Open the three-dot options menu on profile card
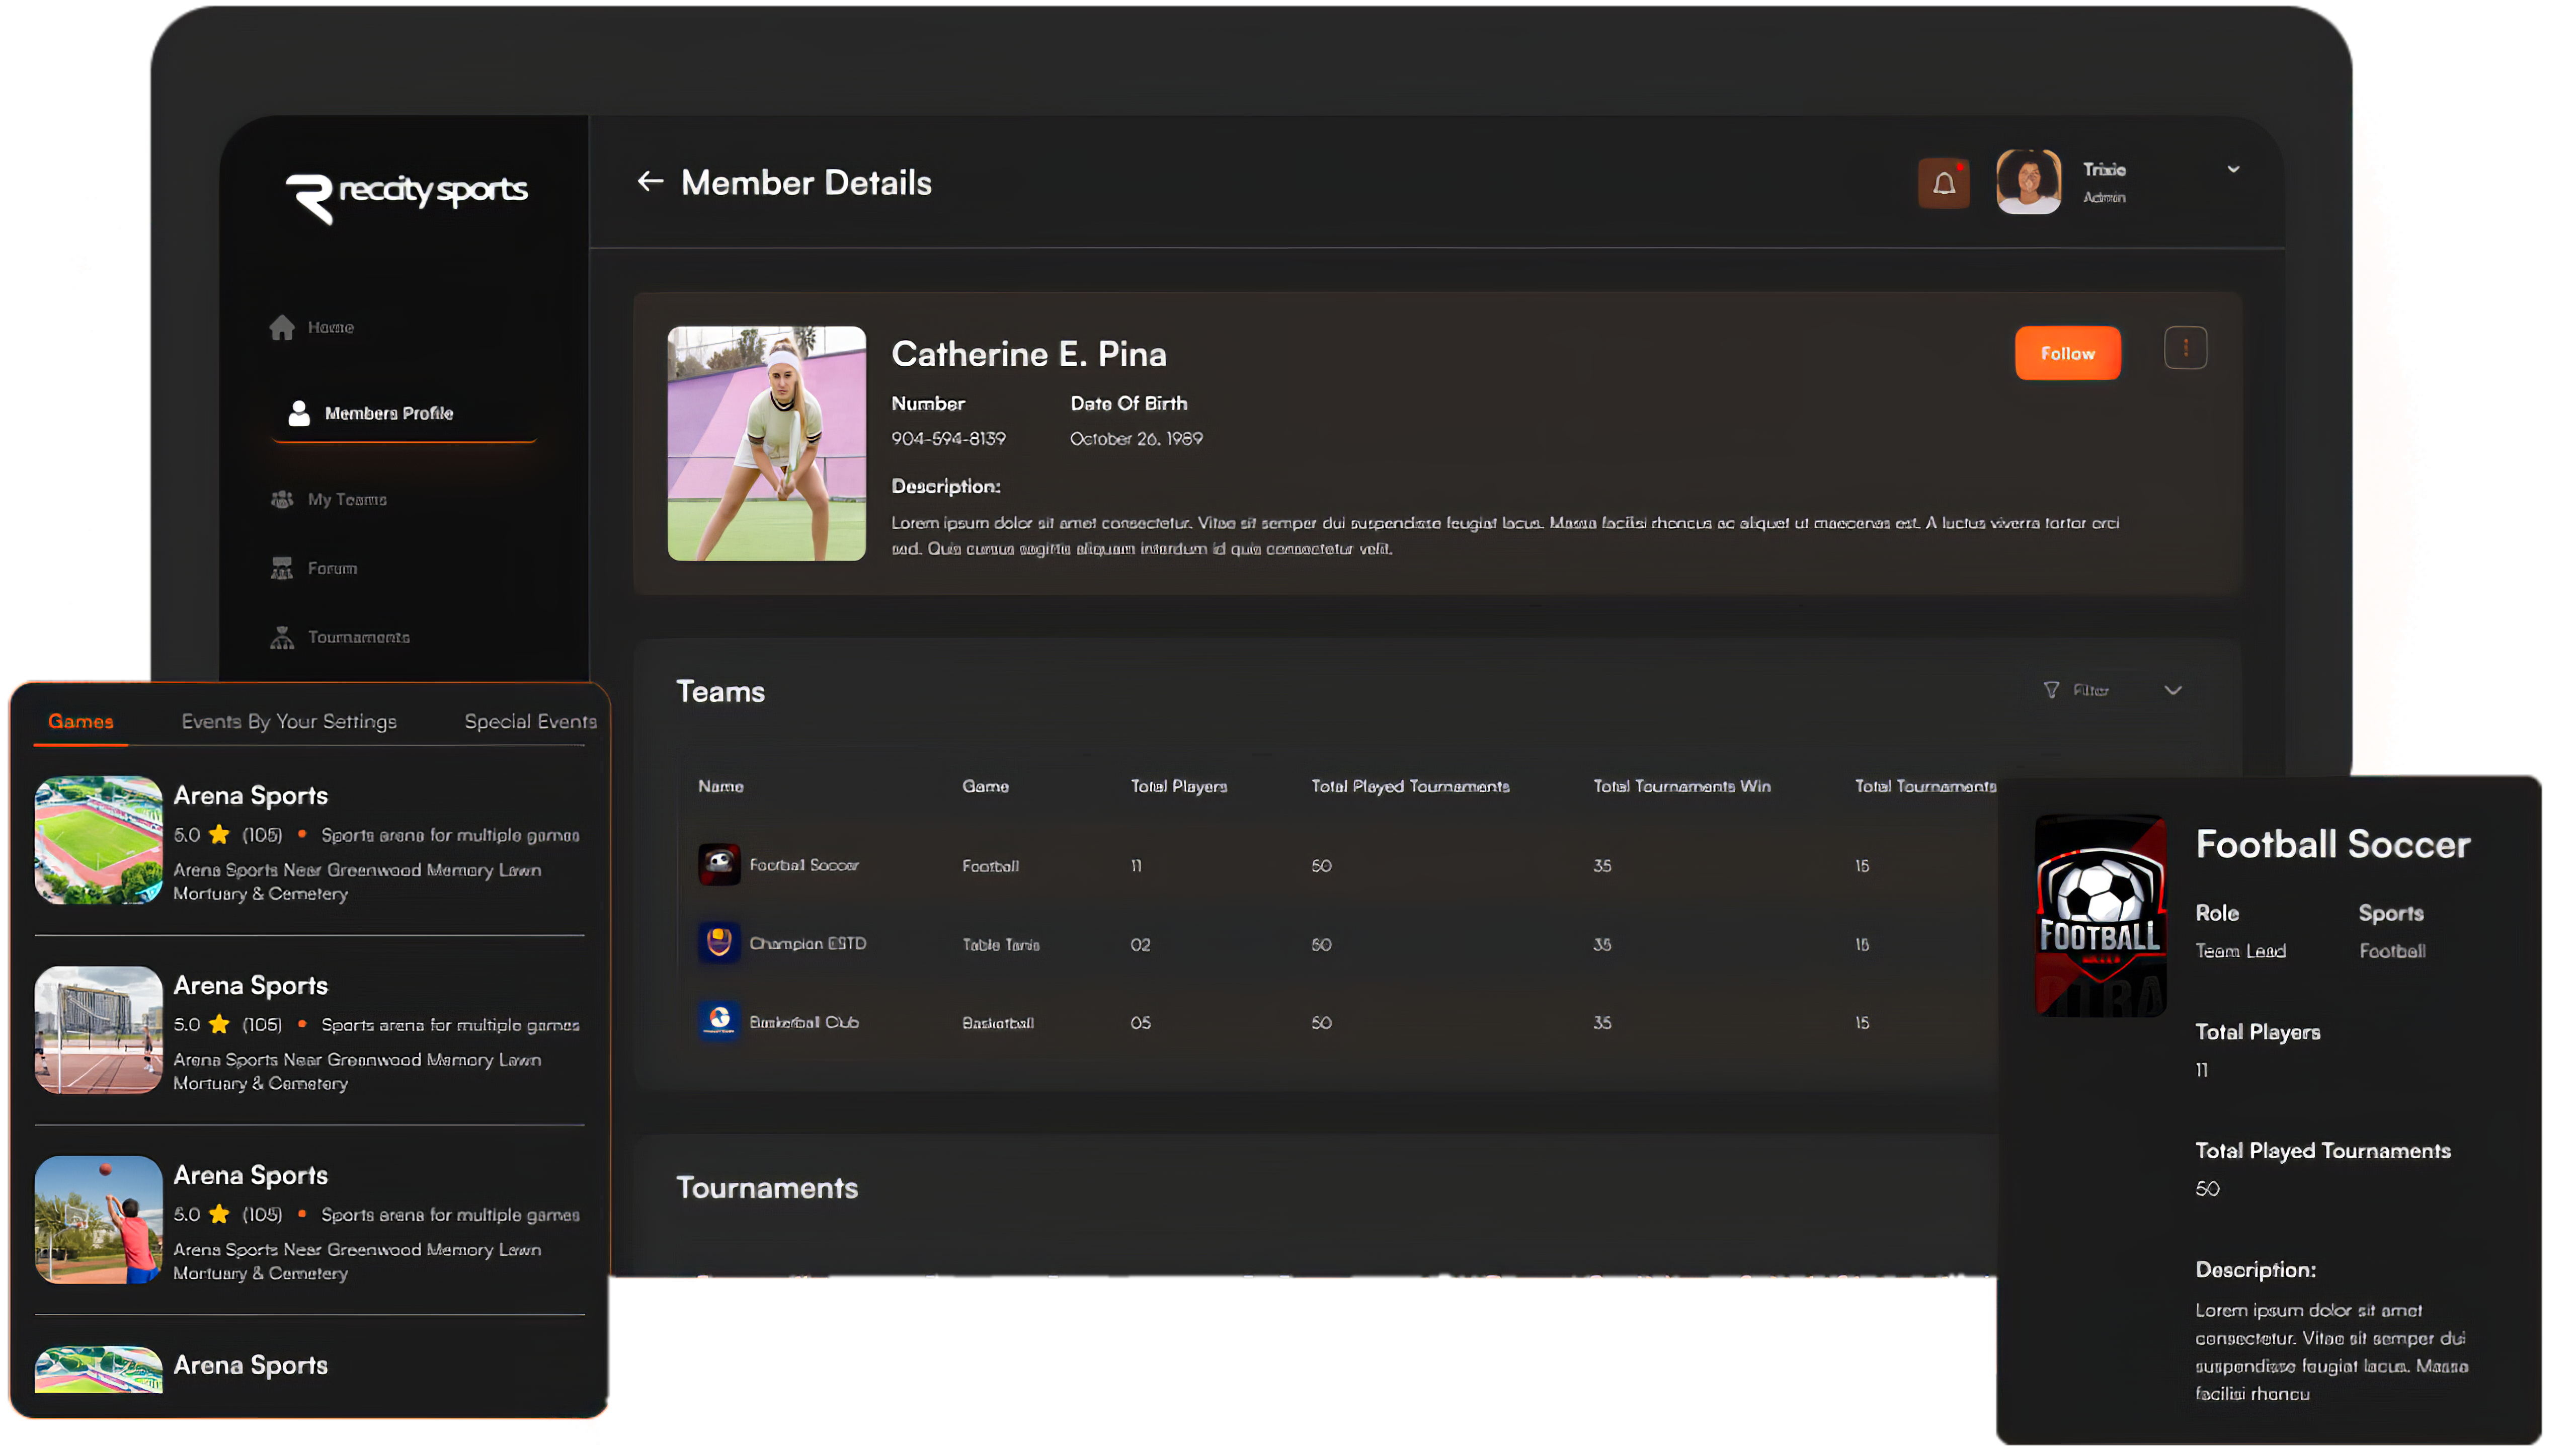The width and height of the screenshot is (2576, 1449). (x=2185, y=348)
